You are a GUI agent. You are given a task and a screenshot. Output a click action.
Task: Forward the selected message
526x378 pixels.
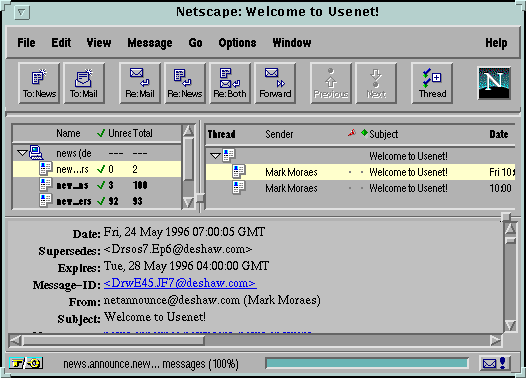tap(275, 83)
